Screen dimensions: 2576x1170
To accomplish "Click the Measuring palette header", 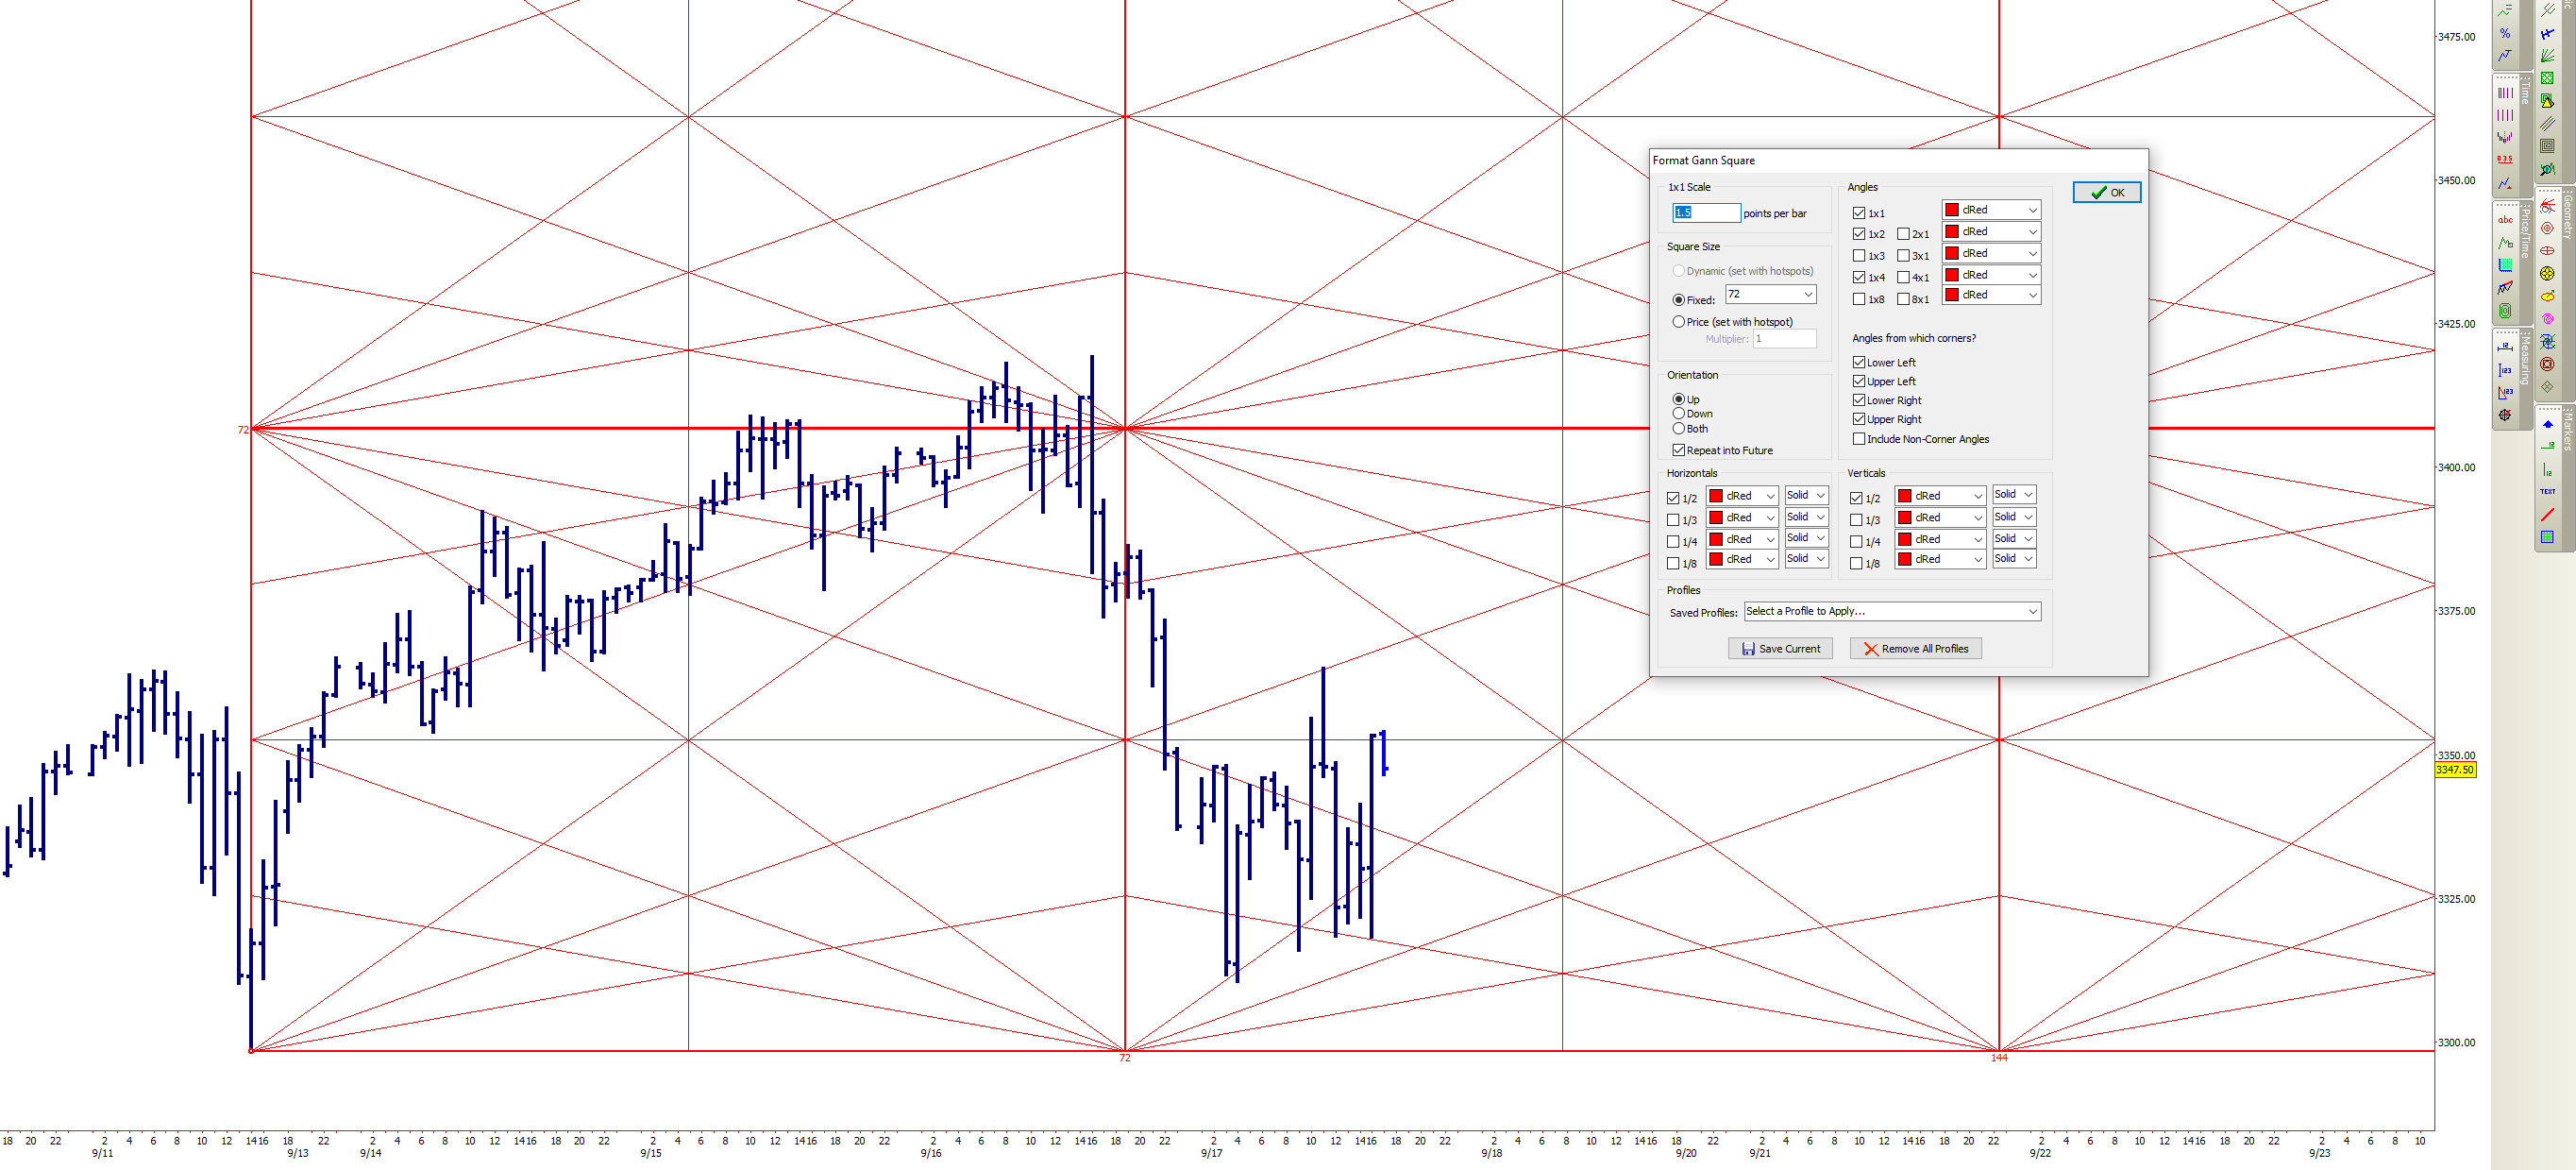I will click(2525, 361).
